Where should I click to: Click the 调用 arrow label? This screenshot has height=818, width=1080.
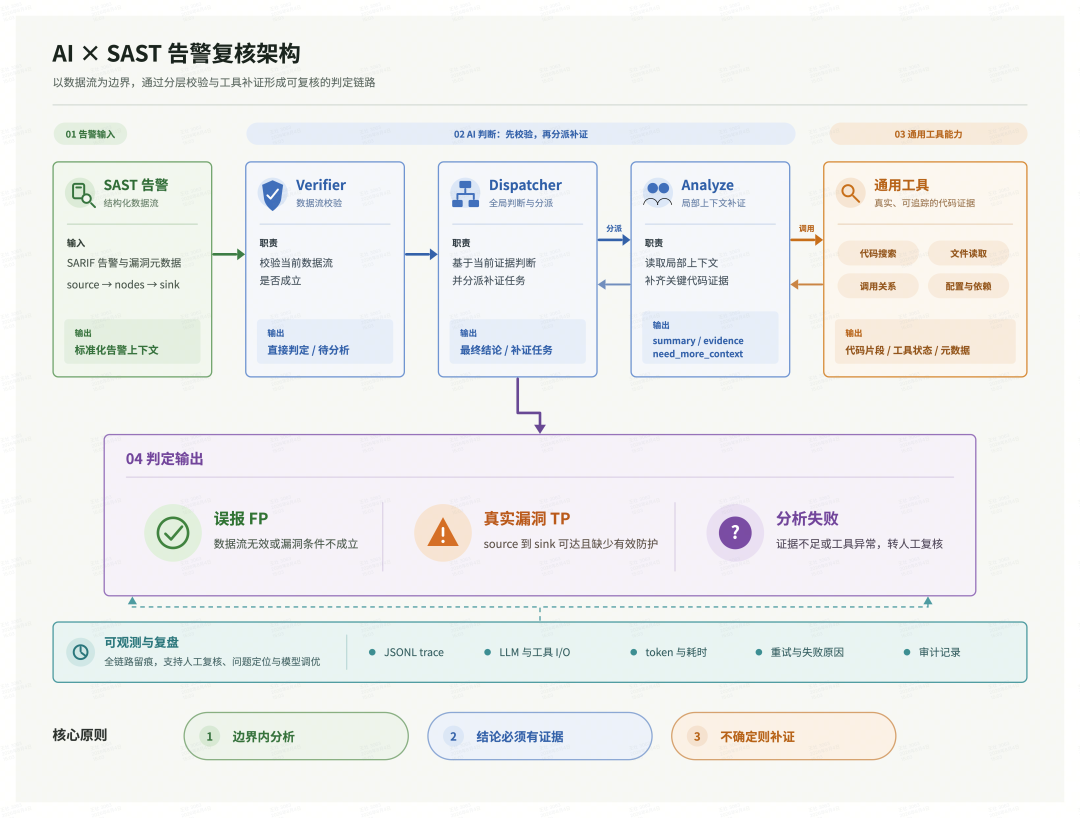click(807, 229)
